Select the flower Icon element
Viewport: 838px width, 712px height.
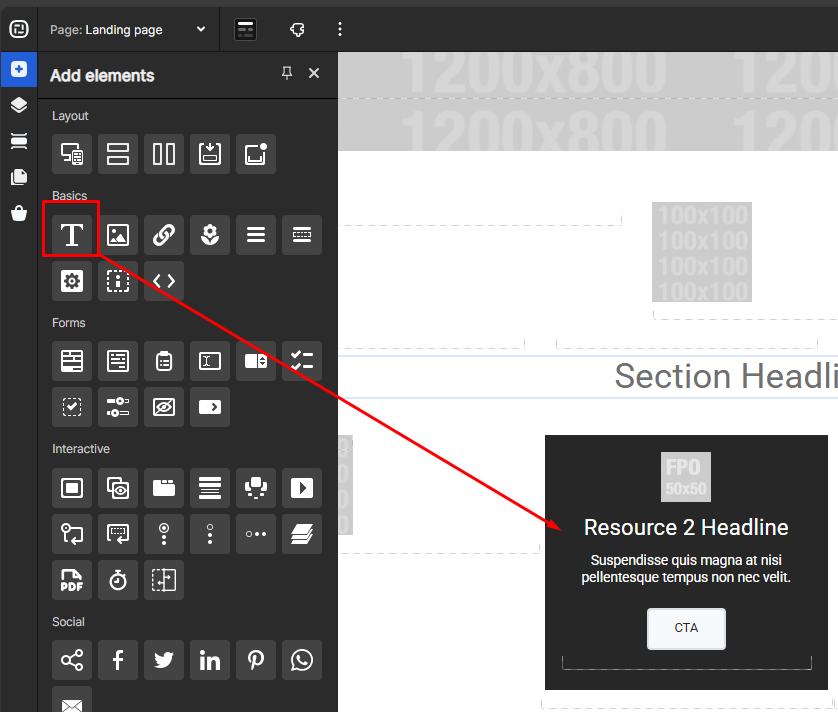click(x=210, y=235)
